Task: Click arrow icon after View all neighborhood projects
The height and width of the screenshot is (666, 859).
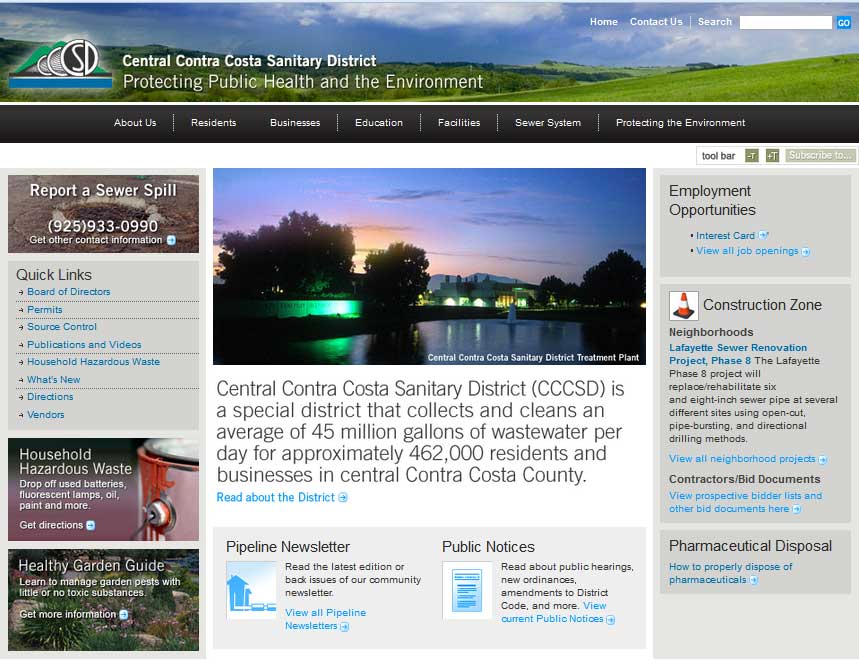Action: coord(823,460)
